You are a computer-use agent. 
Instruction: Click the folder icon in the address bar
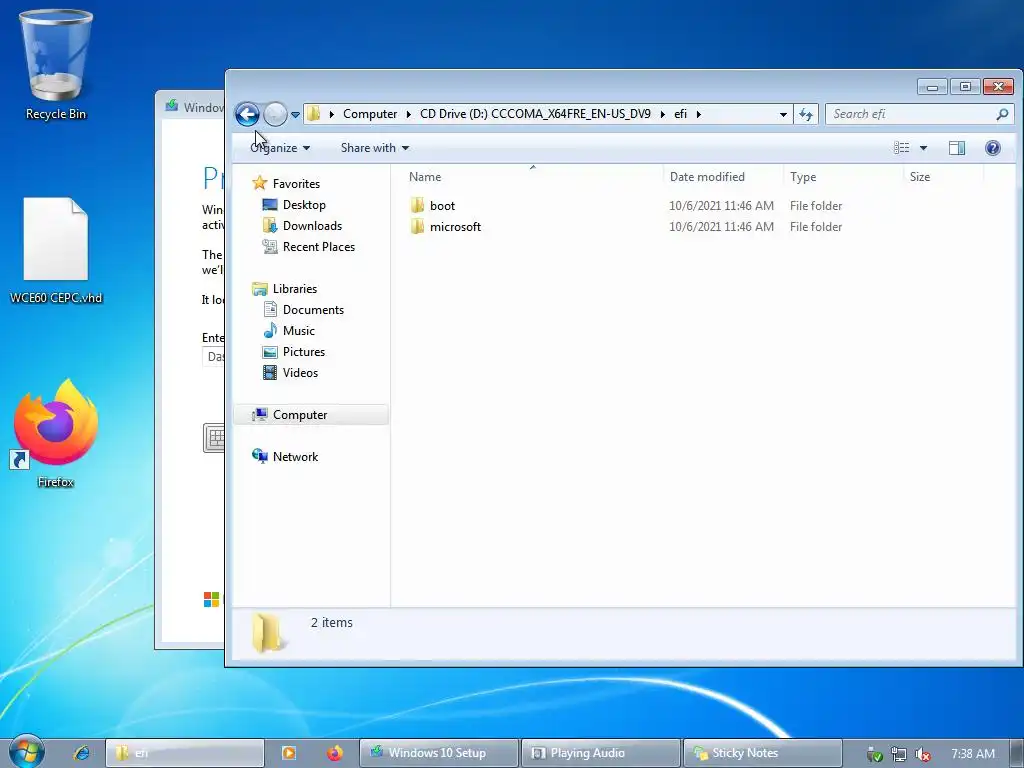(x=313, y=114)
